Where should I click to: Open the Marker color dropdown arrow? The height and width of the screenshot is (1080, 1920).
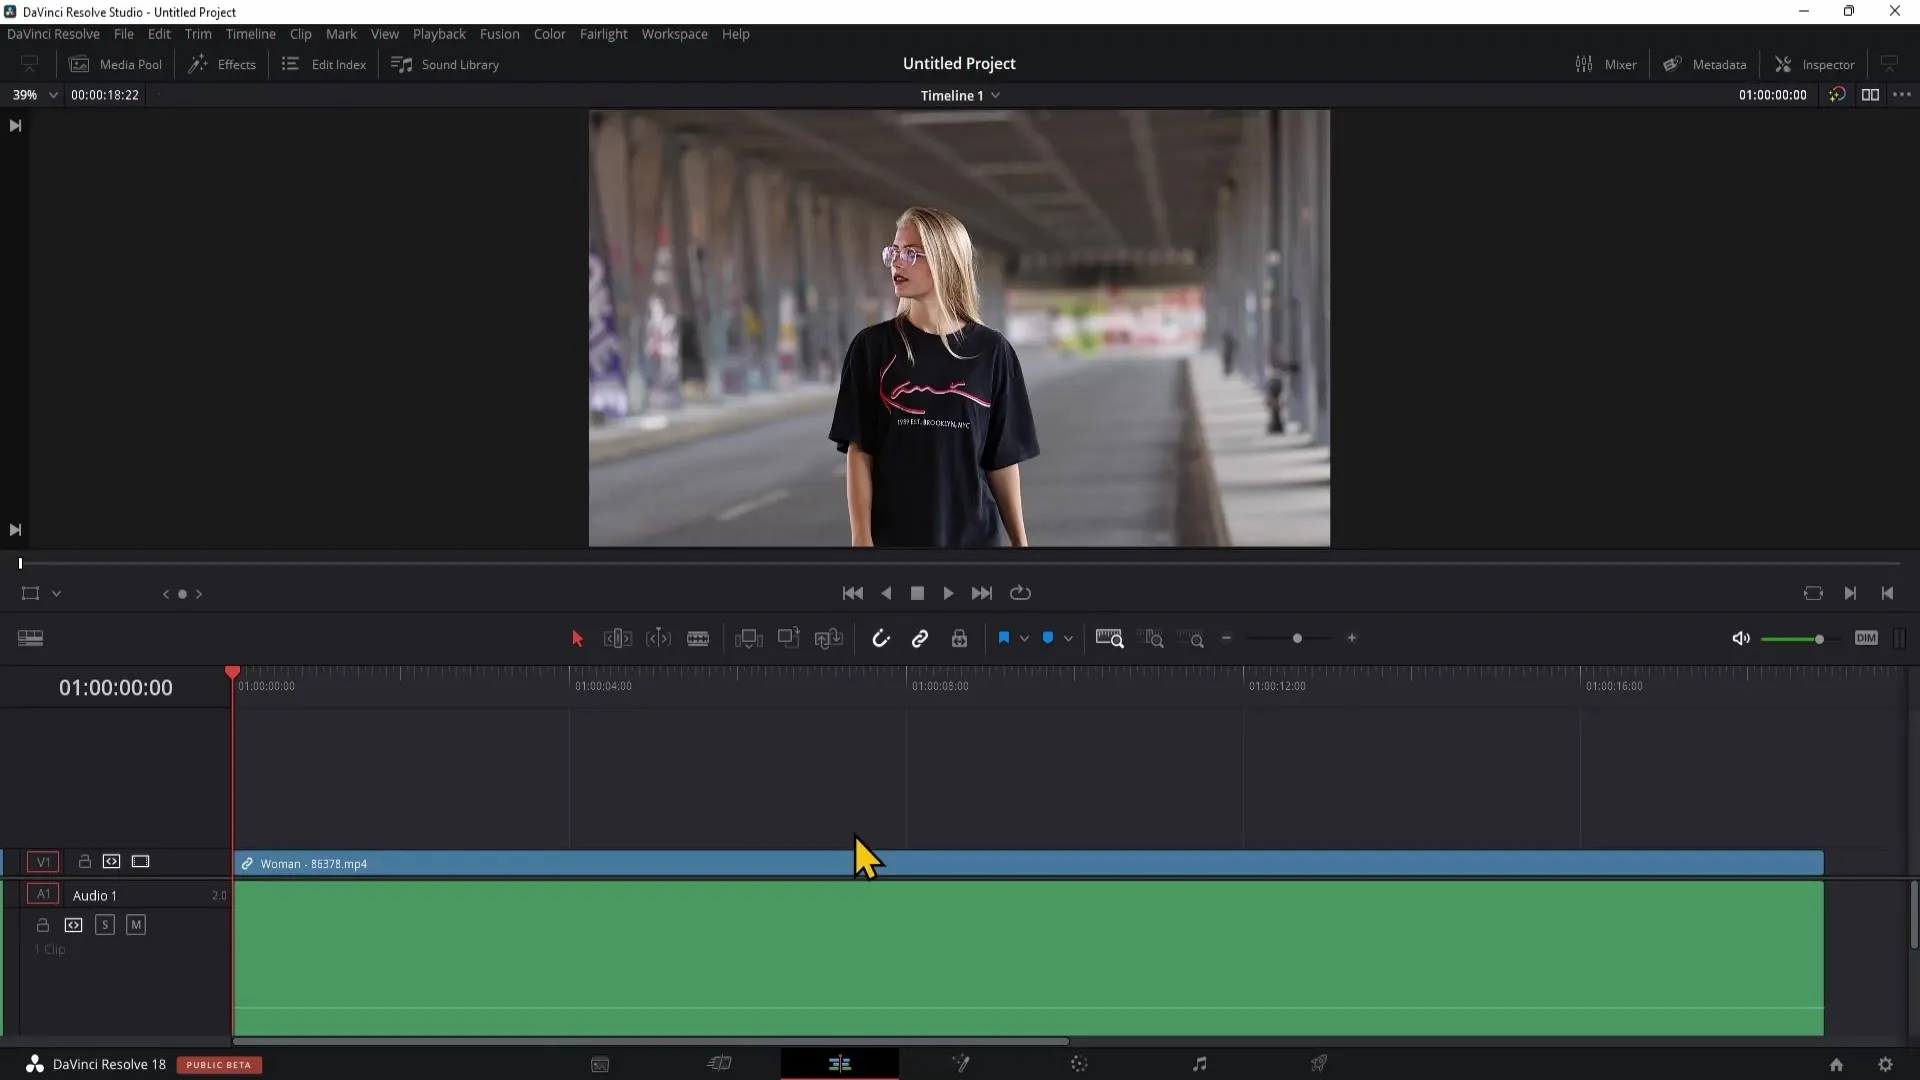(1068, 639)
